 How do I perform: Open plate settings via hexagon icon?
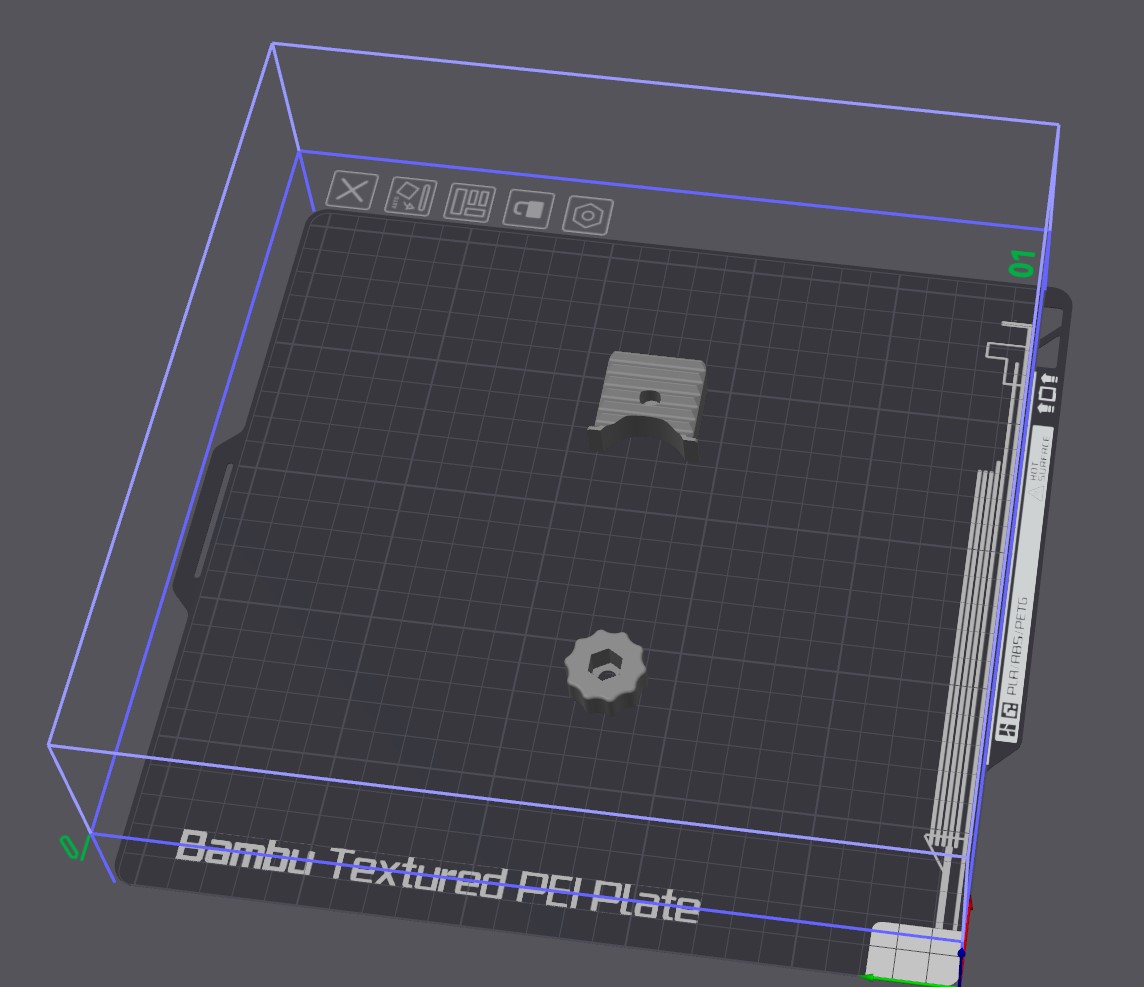tap(588, 216)
